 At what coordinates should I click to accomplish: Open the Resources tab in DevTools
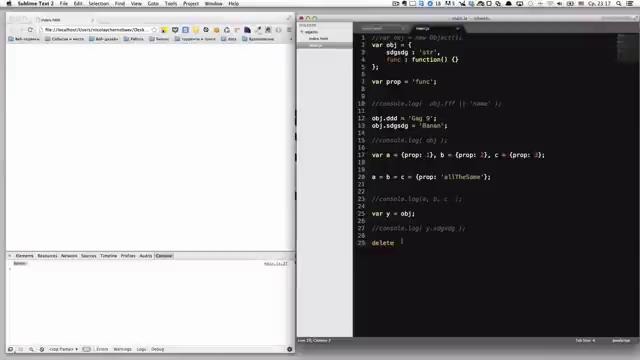point(47,256)
